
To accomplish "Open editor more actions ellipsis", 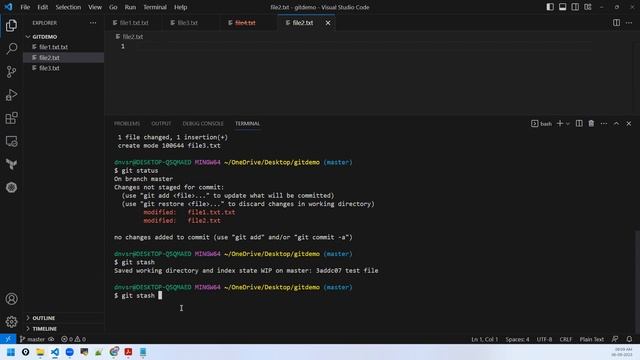I will pos(629,23).
